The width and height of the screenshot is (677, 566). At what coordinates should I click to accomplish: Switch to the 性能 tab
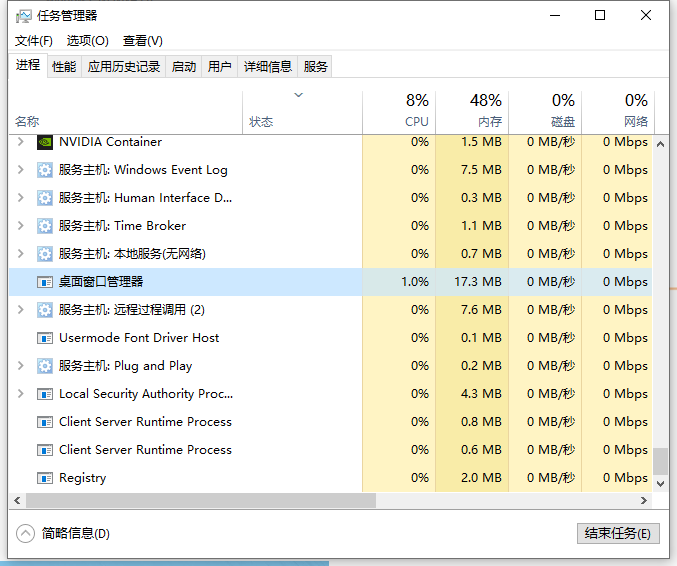click(x=64, y=66)
